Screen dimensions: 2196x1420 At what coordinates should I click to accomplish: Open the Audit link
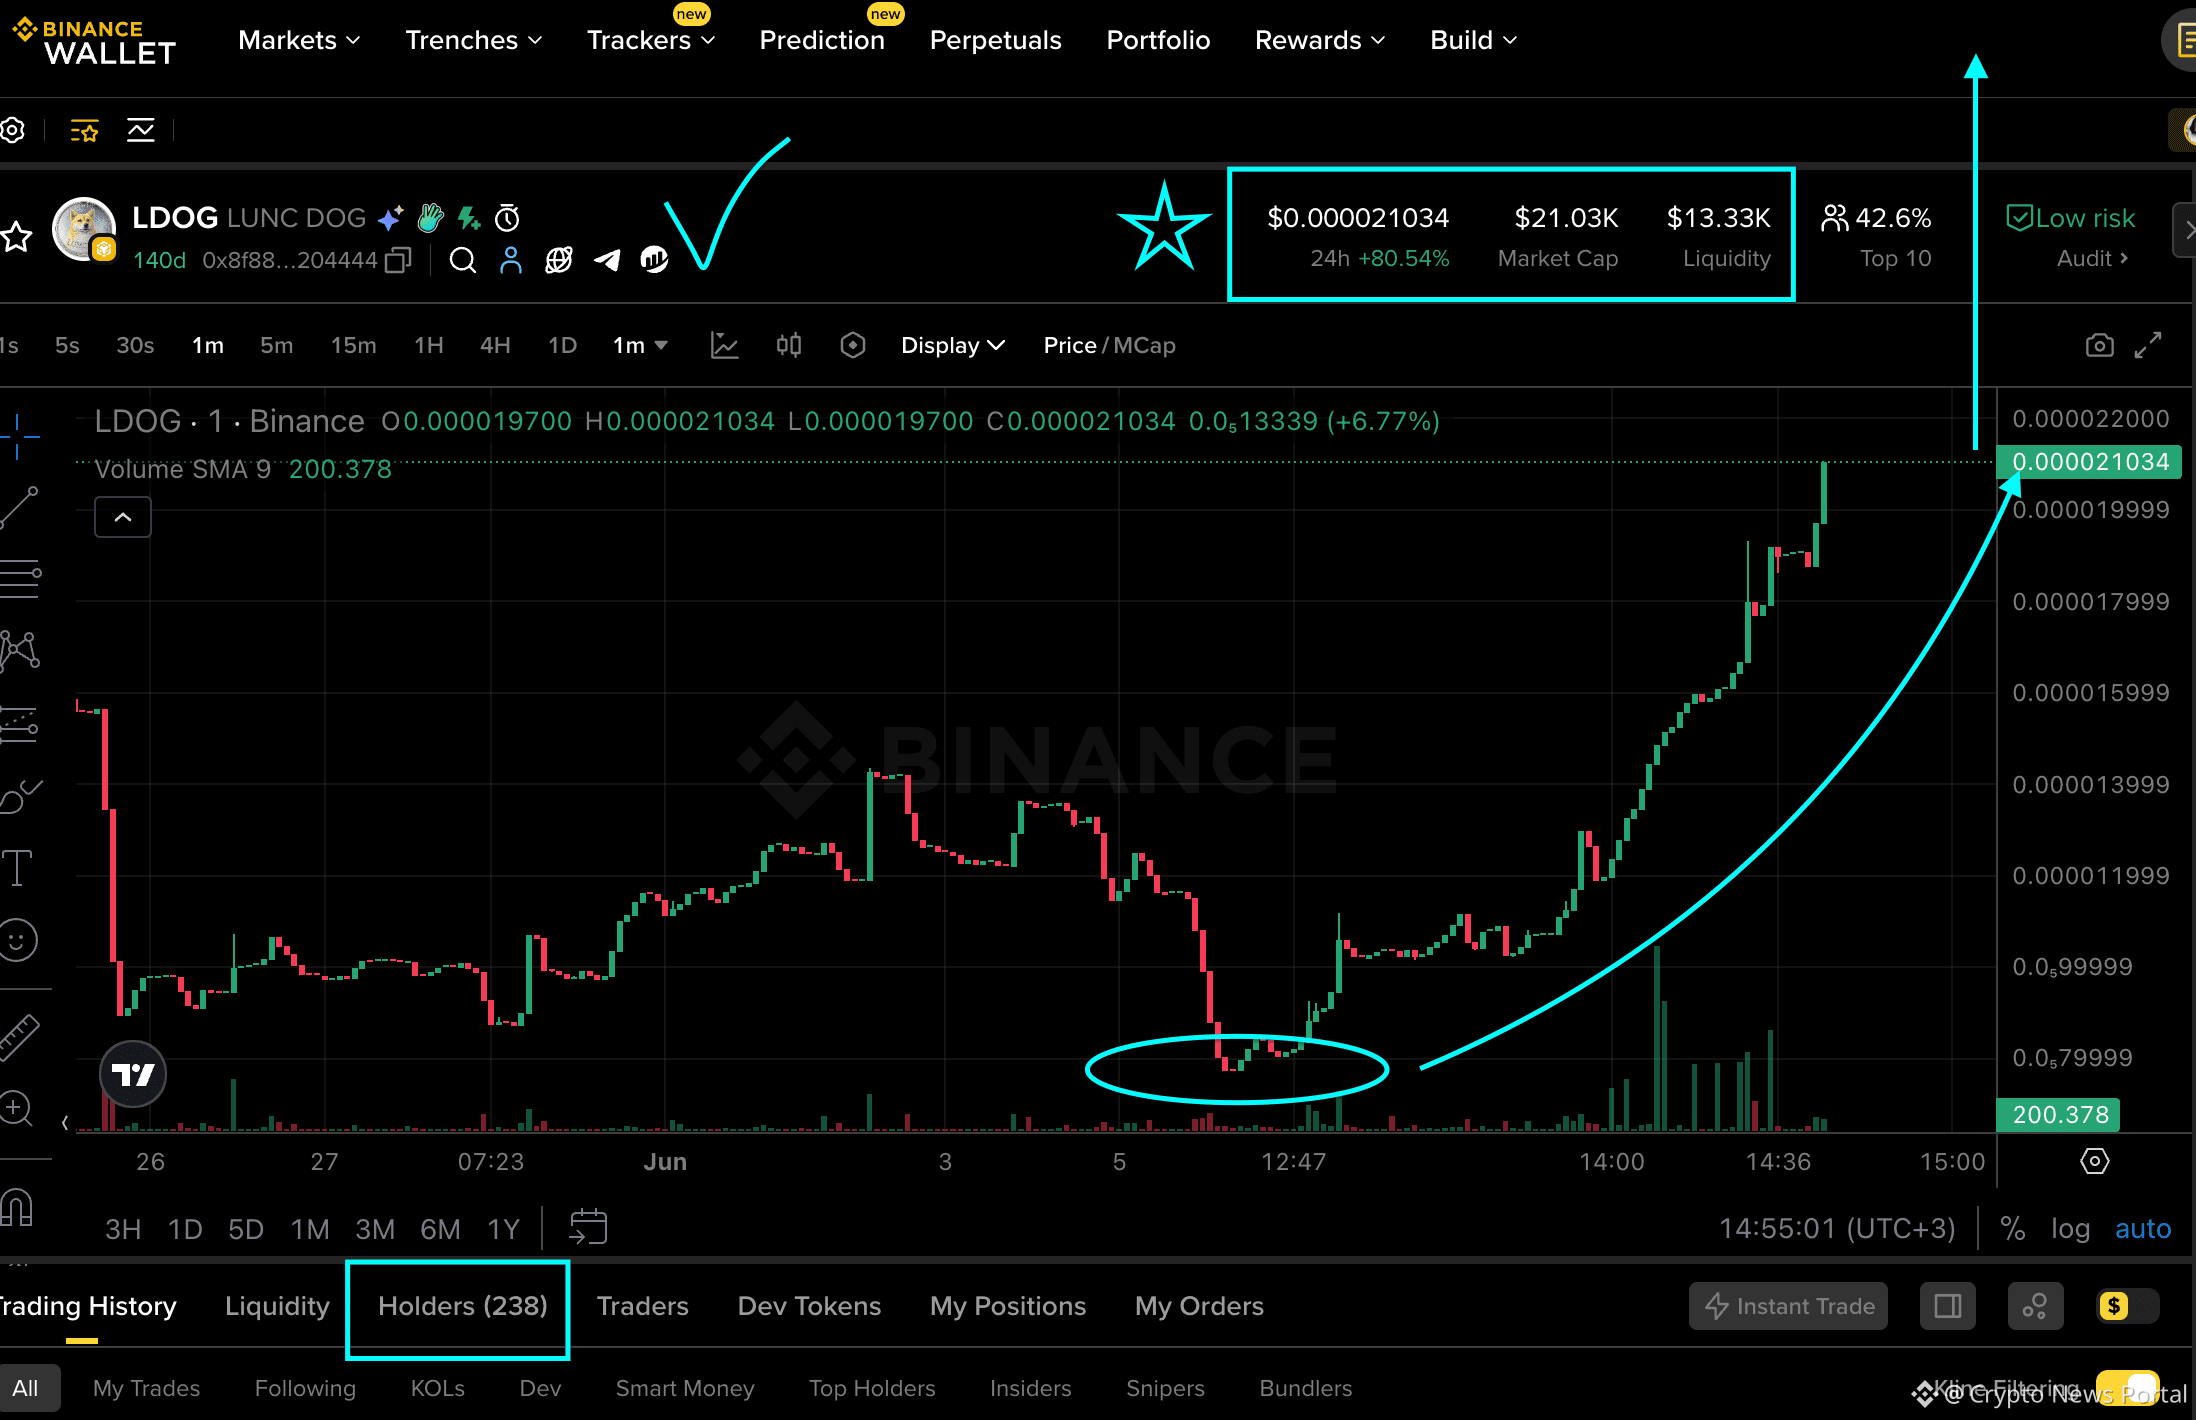click(2093, 258)
